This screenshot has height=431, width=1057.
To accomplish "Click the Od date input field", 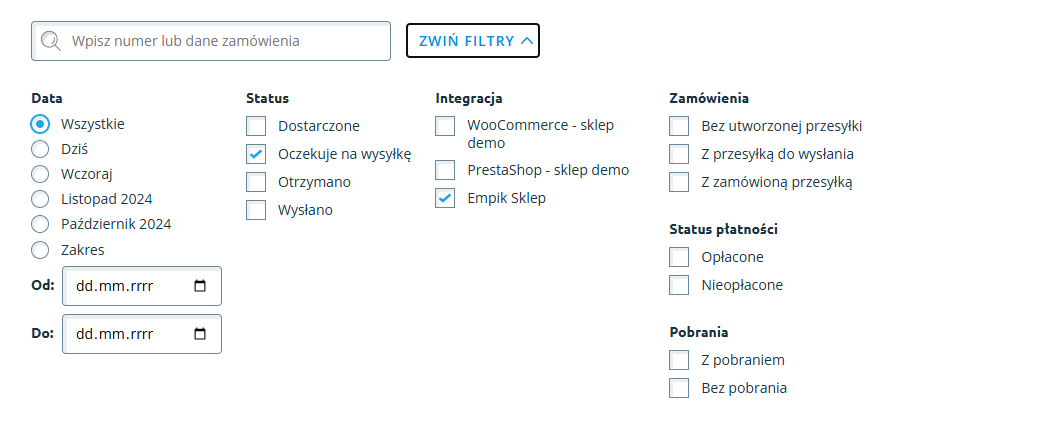I will point(125,286).
